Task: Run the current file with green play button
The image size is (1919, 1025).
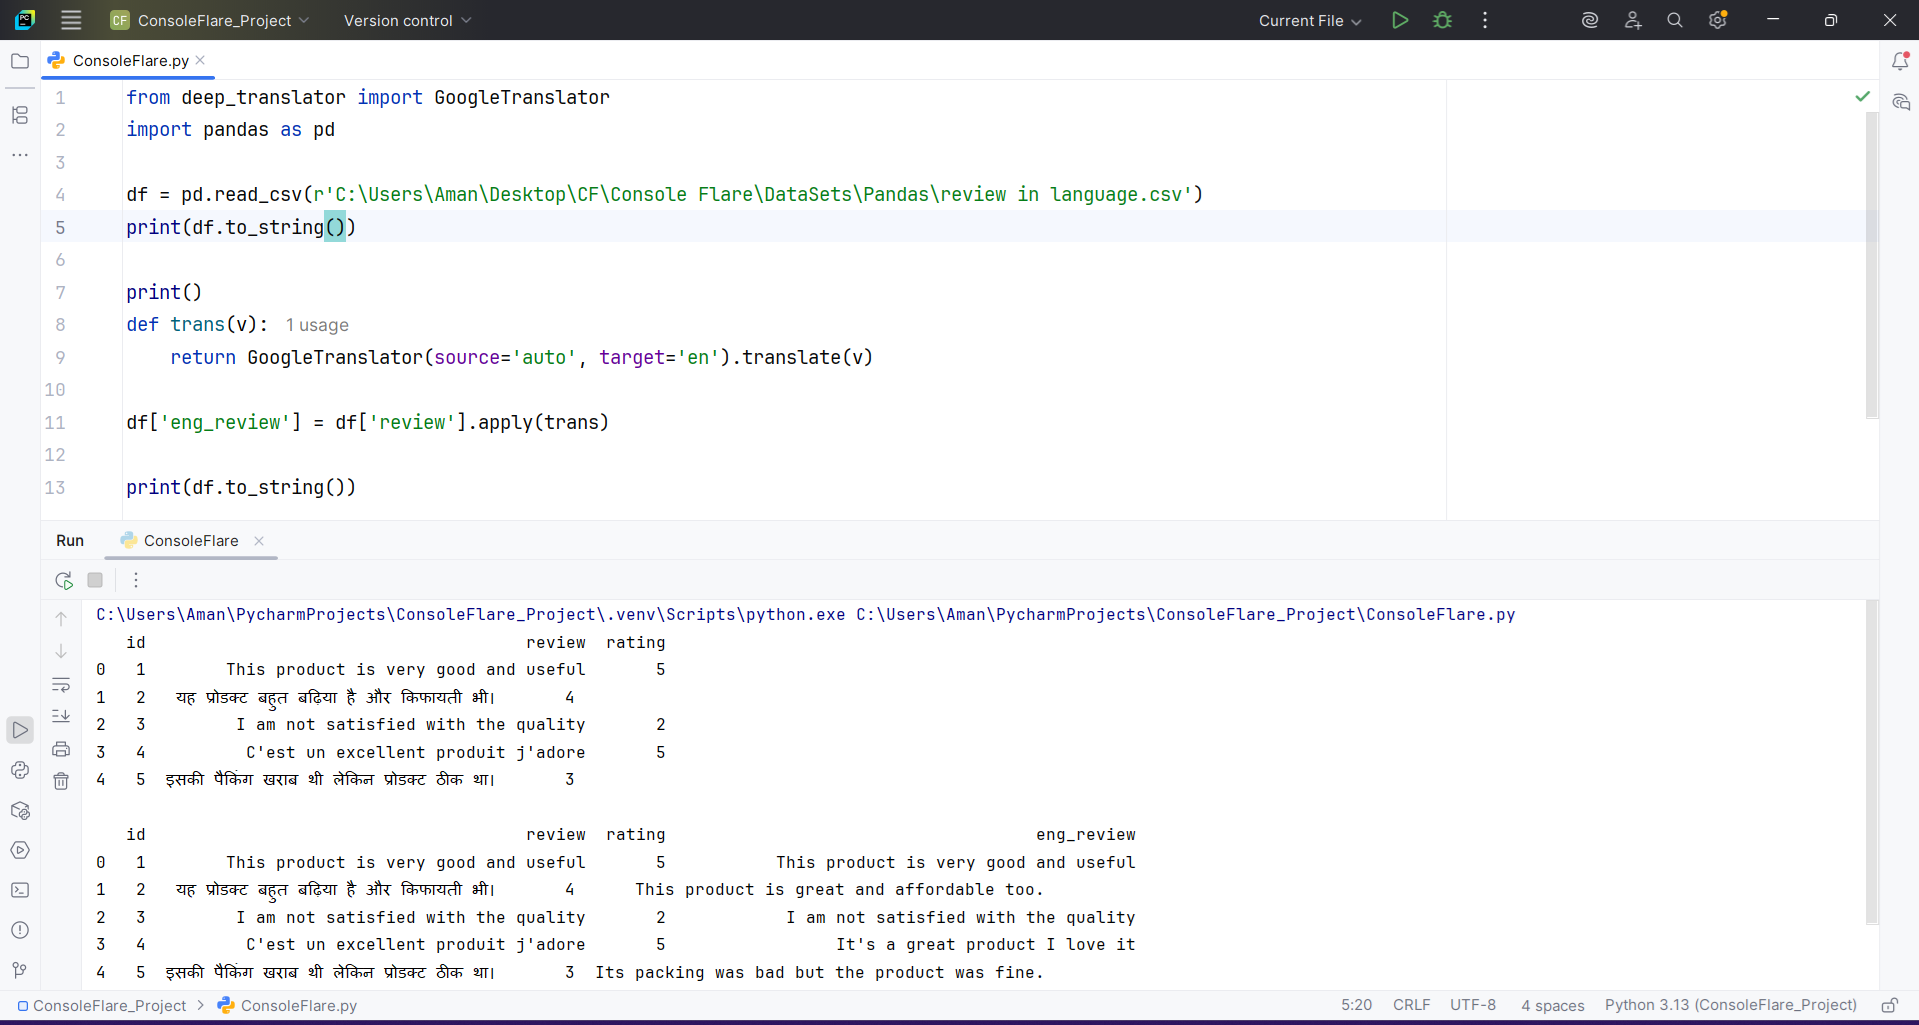Action: coord(1400,20)
